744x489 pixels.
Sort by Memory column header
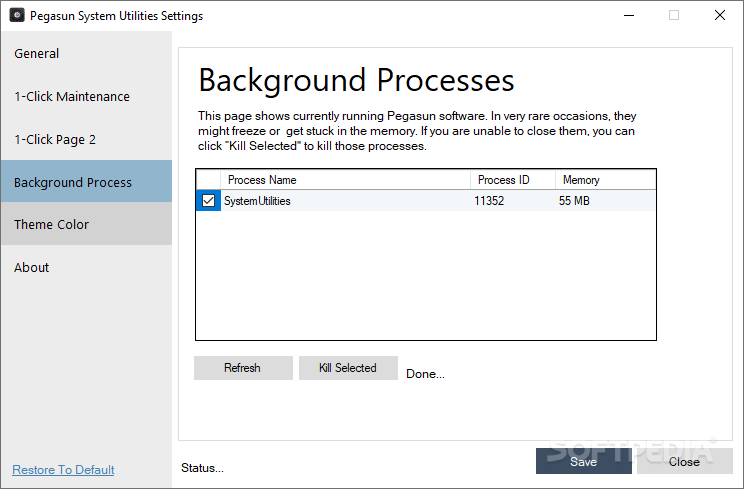tap(605, 180)
